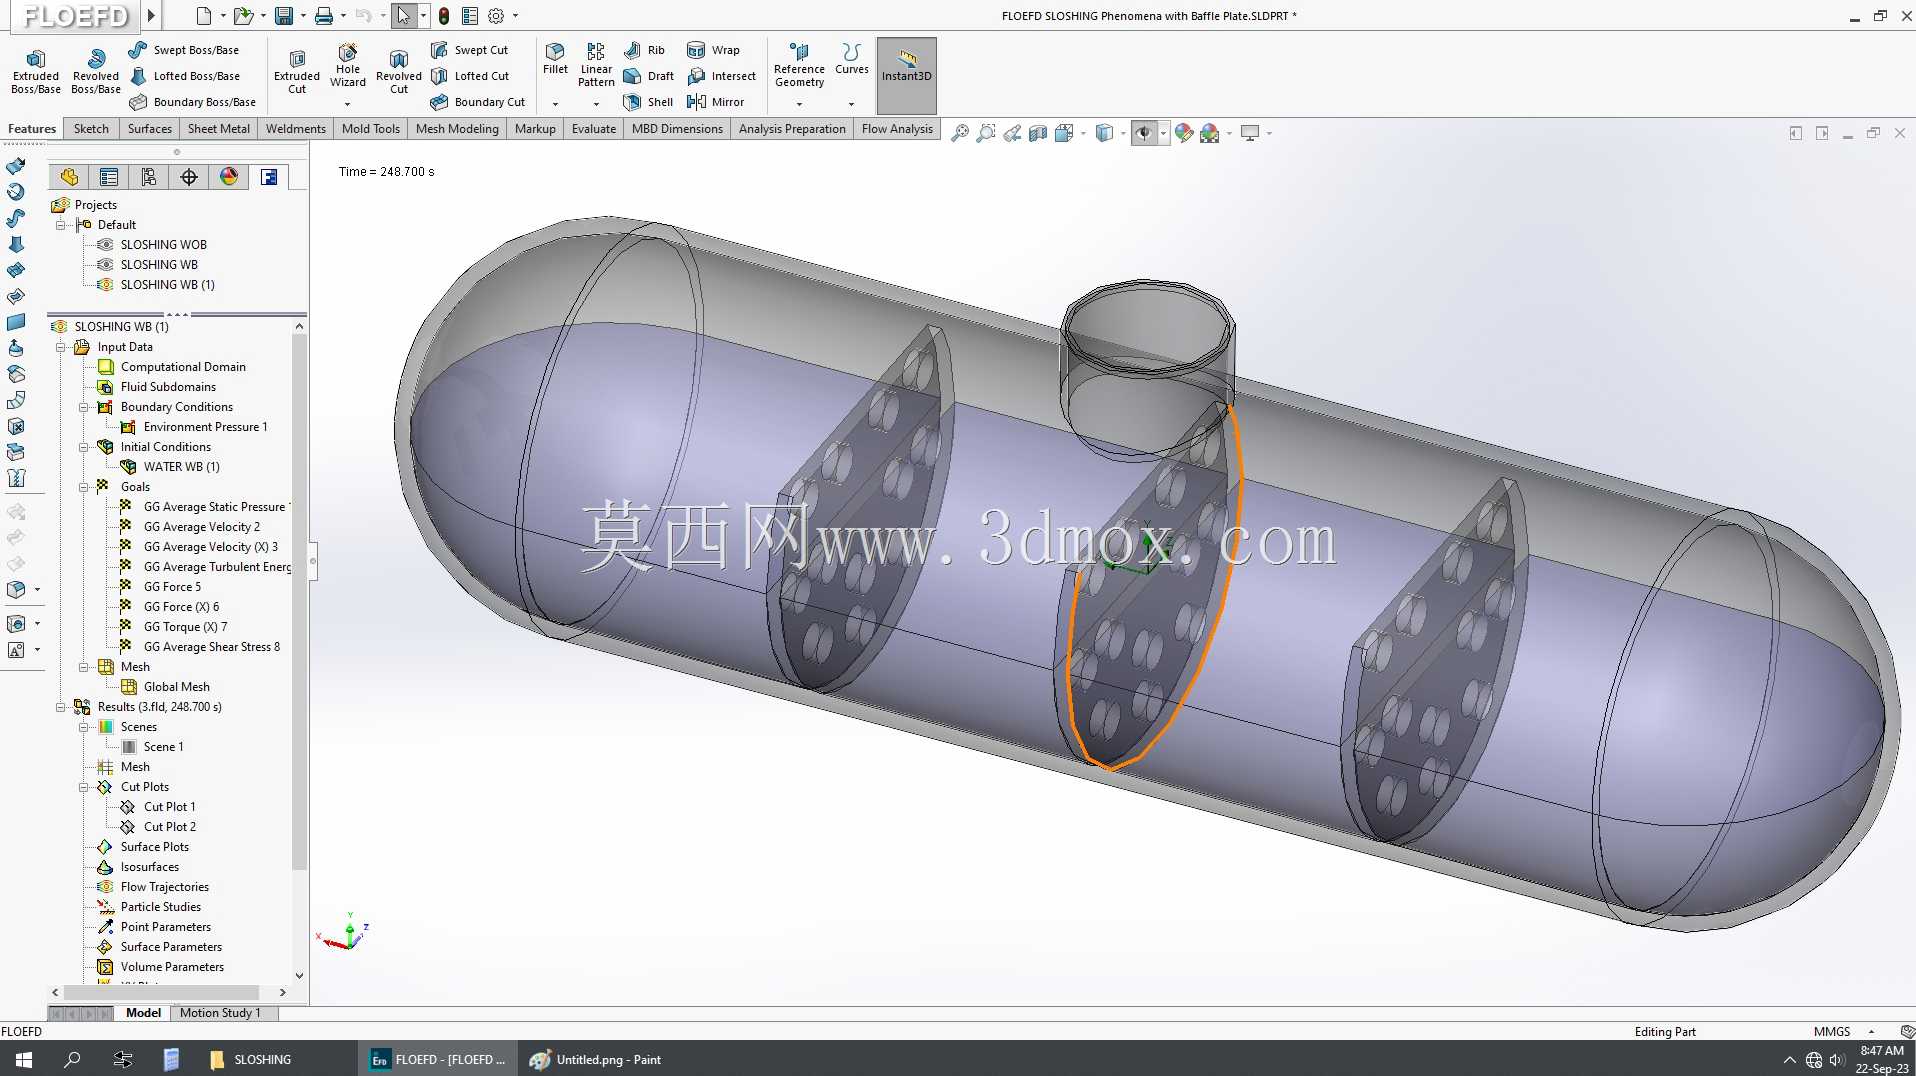Viewport: 1916px width, 1076px height.
Task: Toggle the Select cursor tool
Action: [x=403, y=16]
